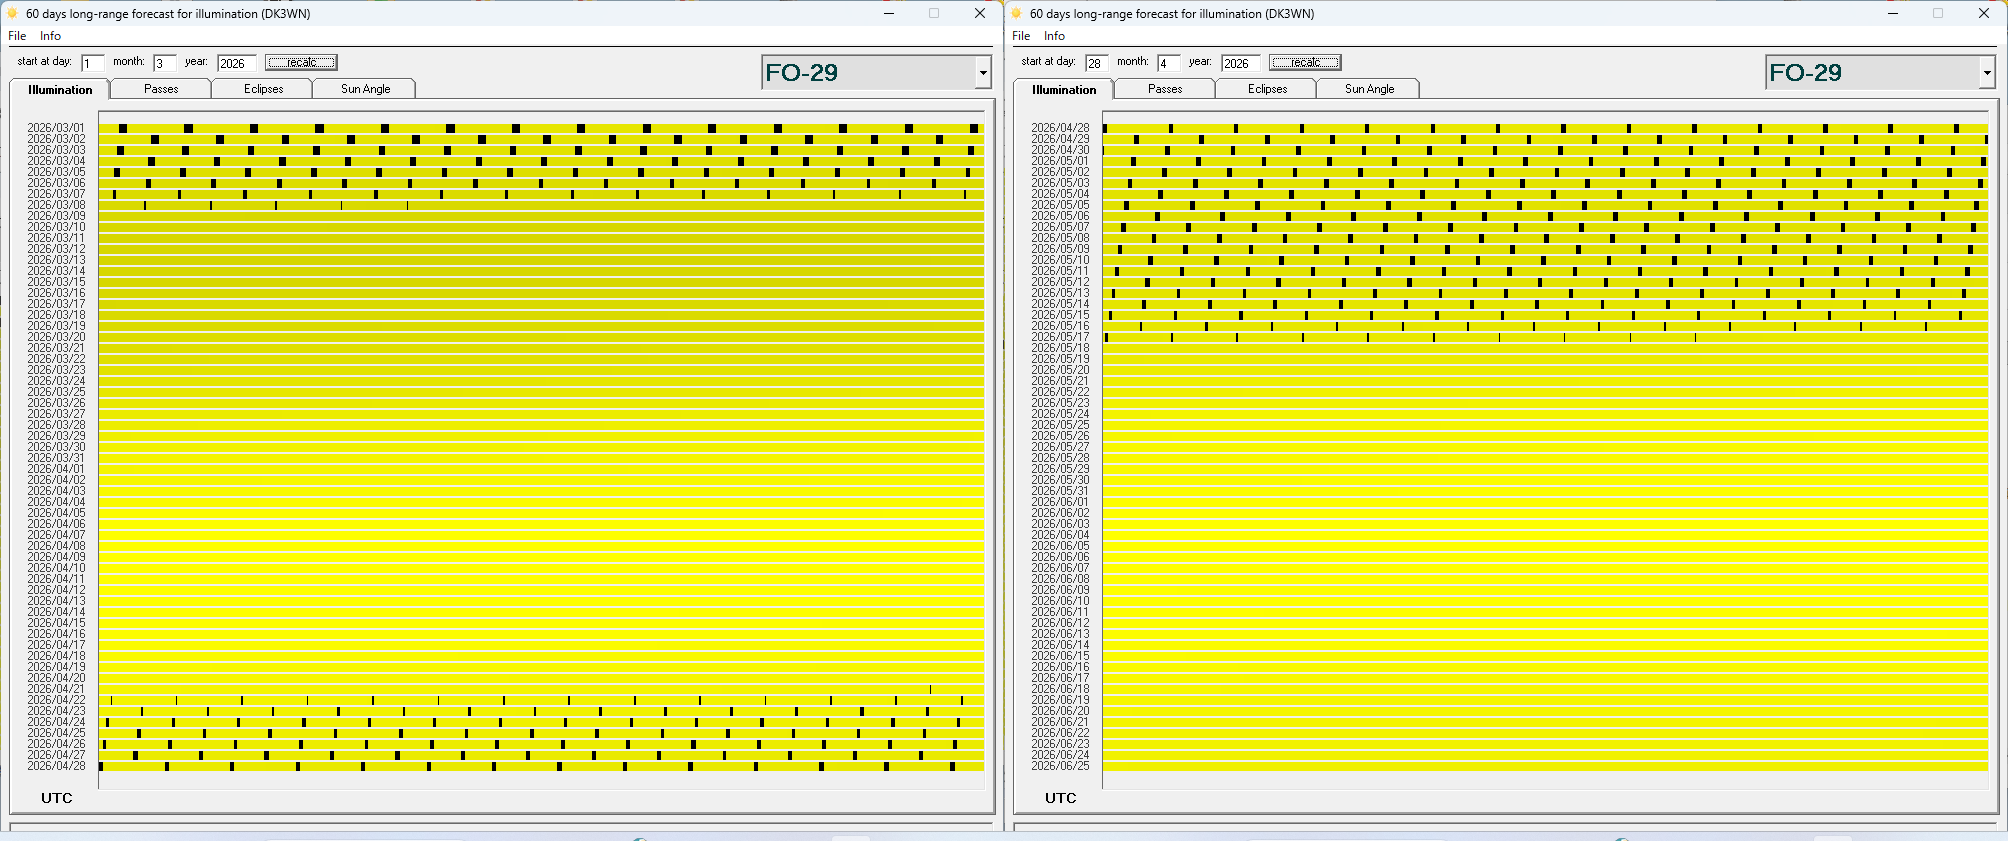Show Sun Angle tab in right window
The height and width of the screenshot is (841, 2008).
[x=1369, y=89]
